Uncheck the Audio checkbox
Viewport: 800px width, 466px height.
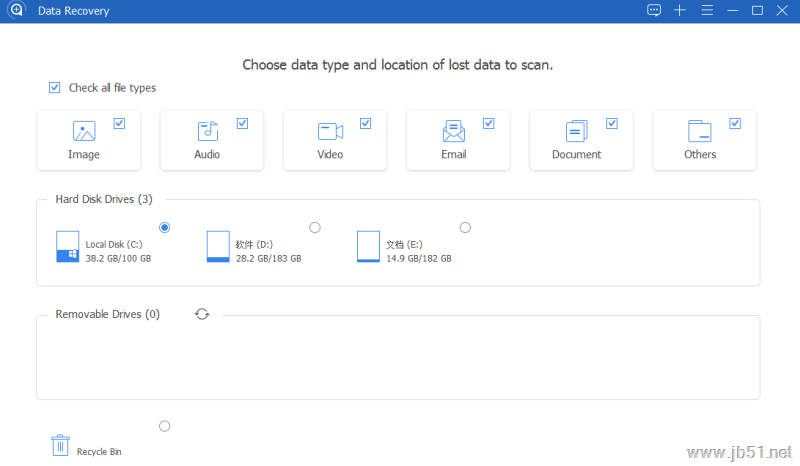[x=242, y=124]
